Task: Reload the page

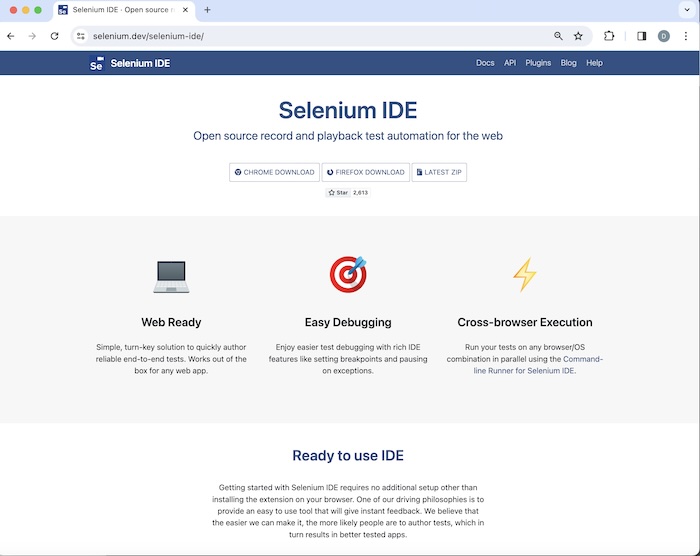Action: (54, 36)
